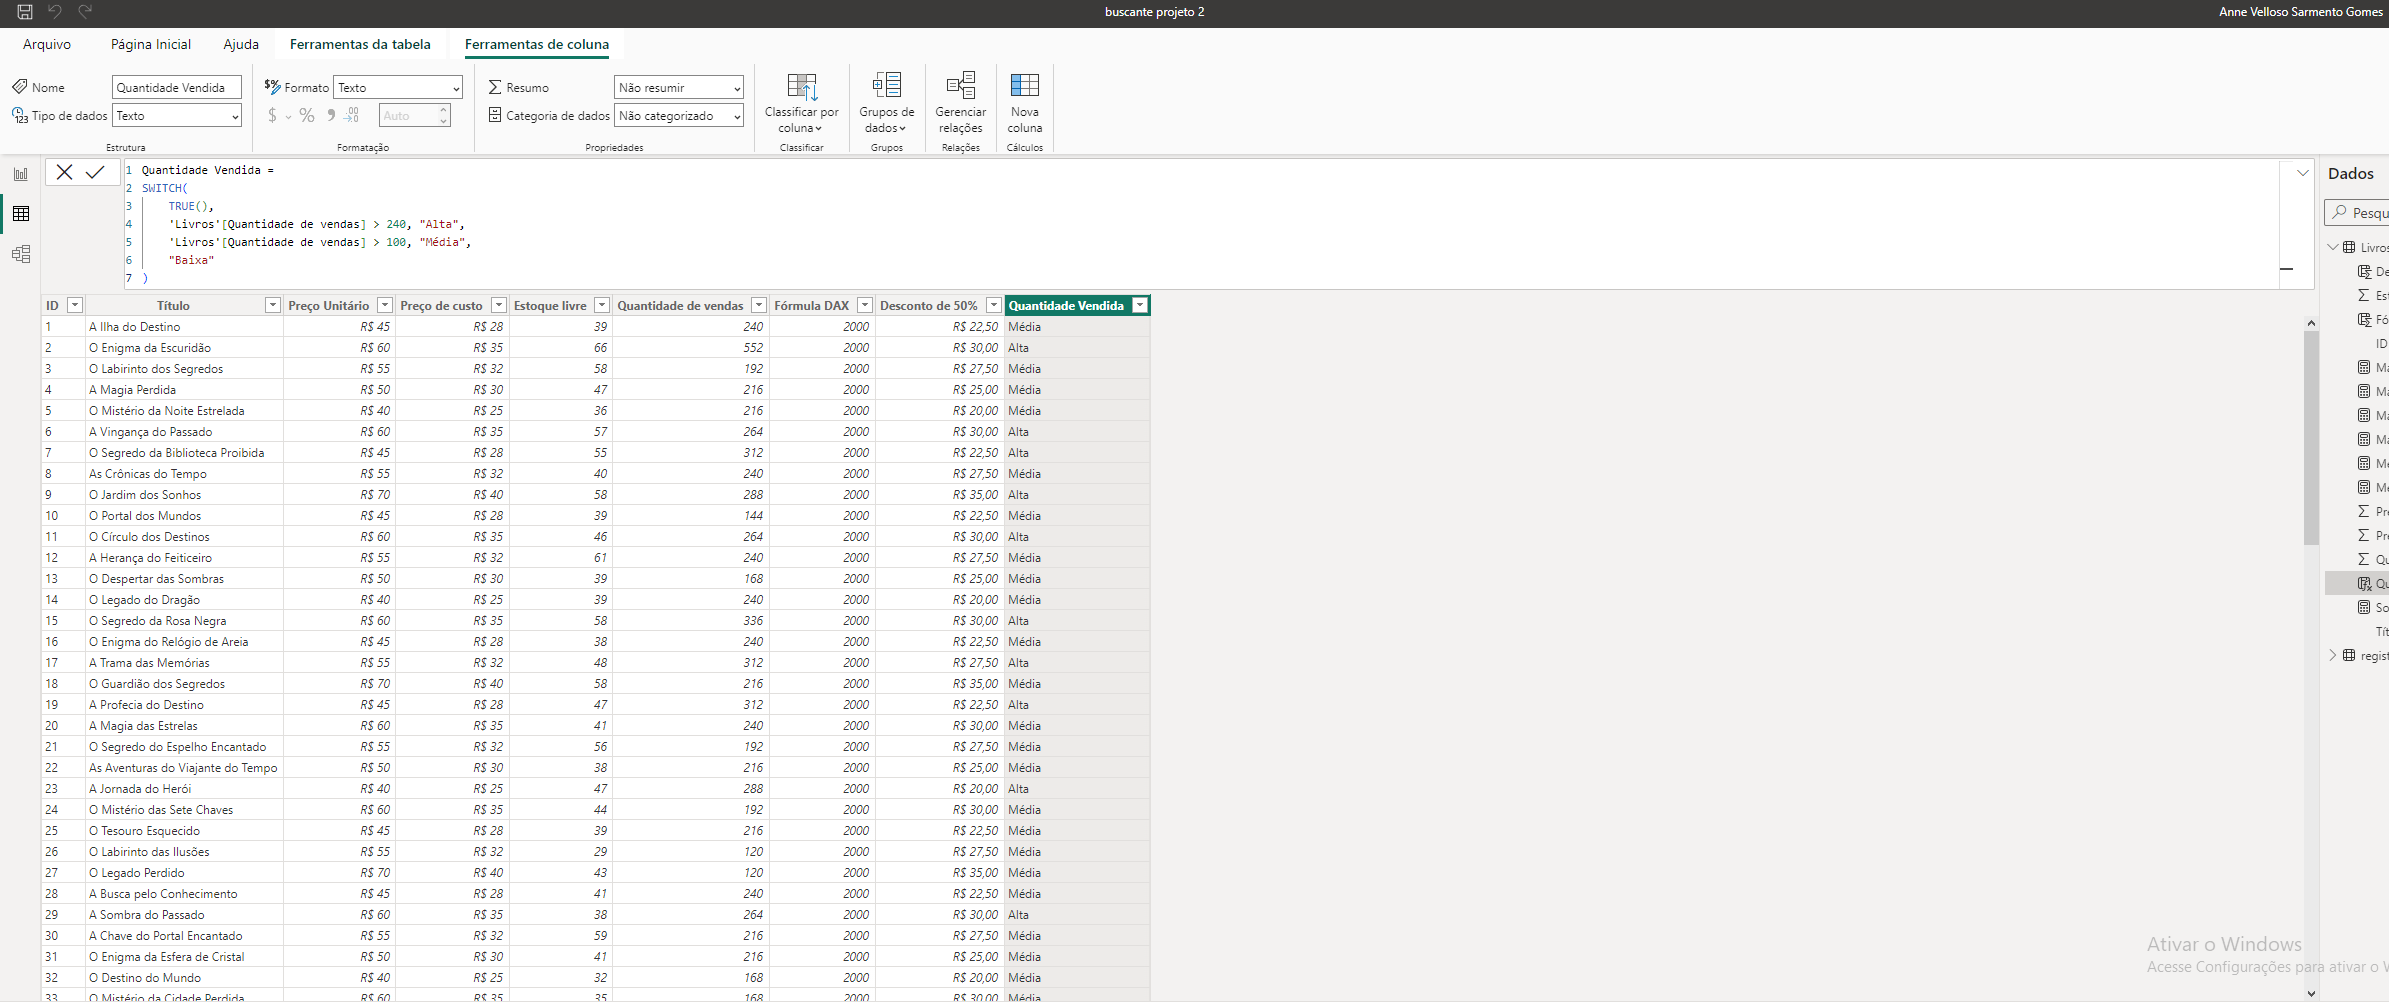The image size is (2389, 1002).
Task: Click the Redo arrow in the title bar
Action: pos(85,12)
